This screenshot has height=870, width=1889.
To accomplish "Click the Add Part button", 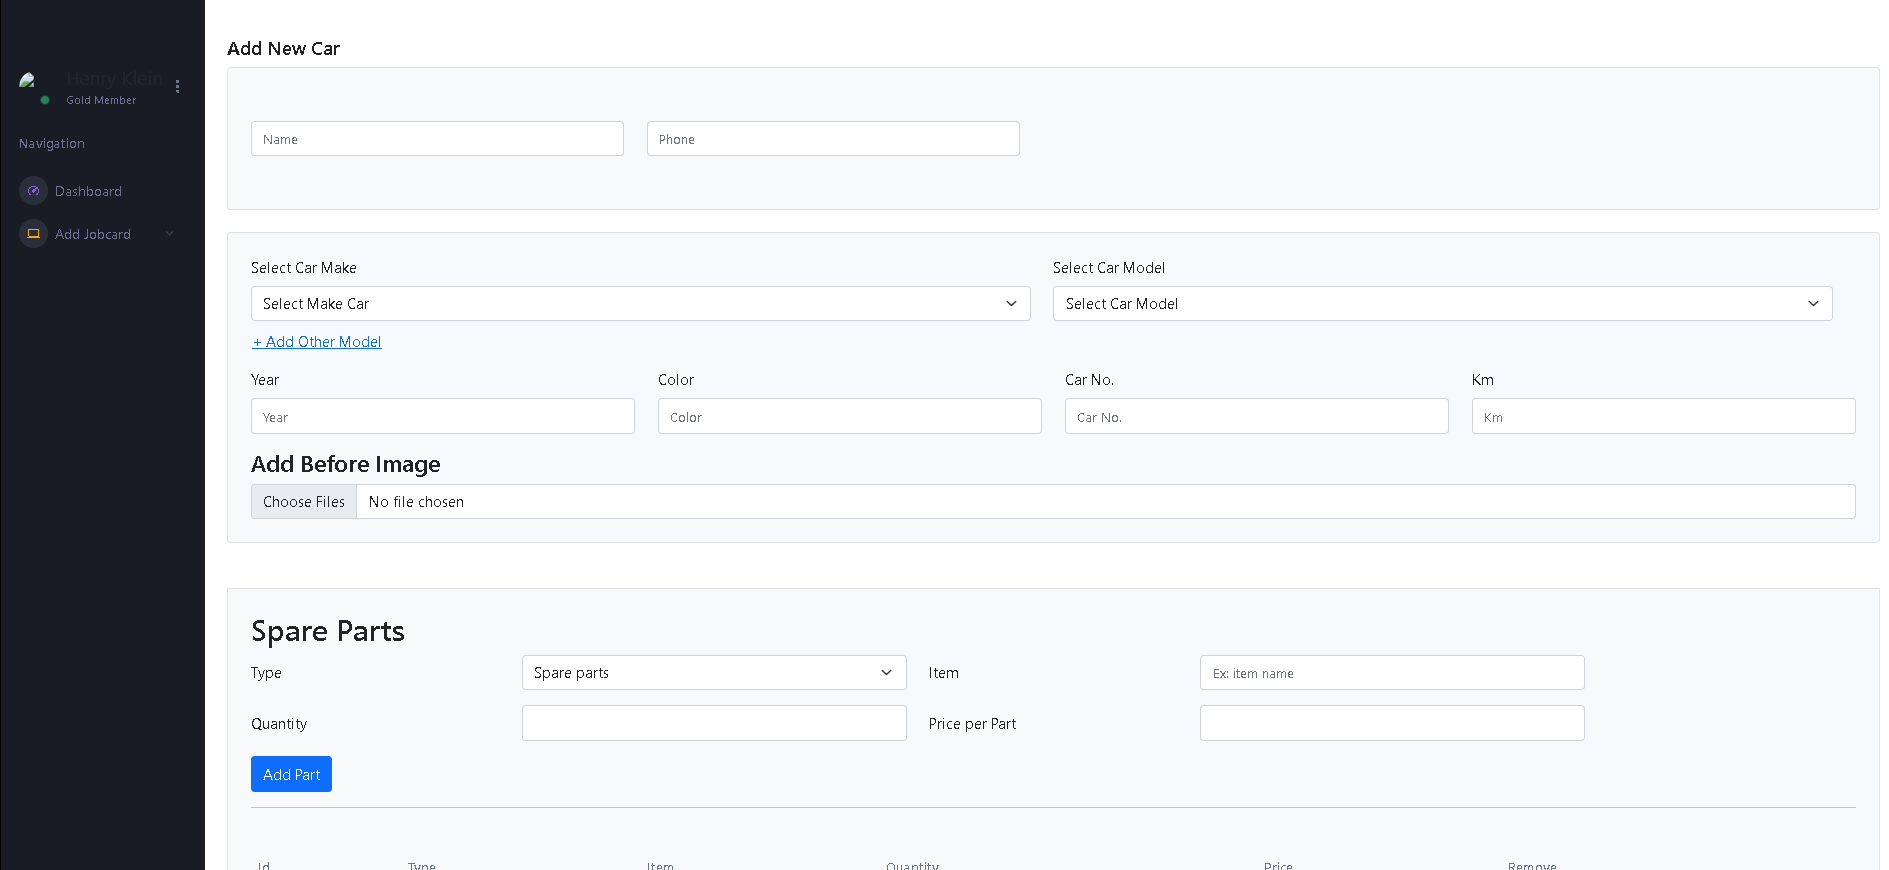I will (x=291, y=774).
